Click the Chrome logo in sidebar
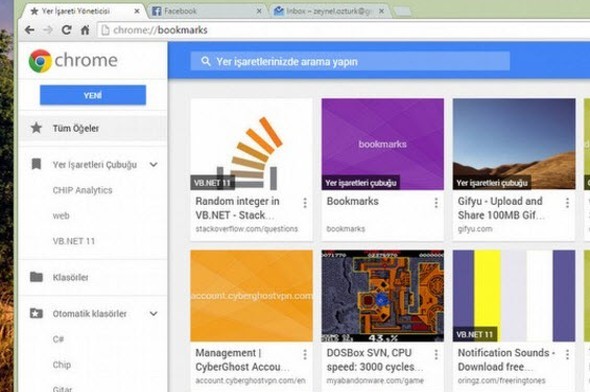The width and height of the screenshot is (590, 392). point(40,61)
